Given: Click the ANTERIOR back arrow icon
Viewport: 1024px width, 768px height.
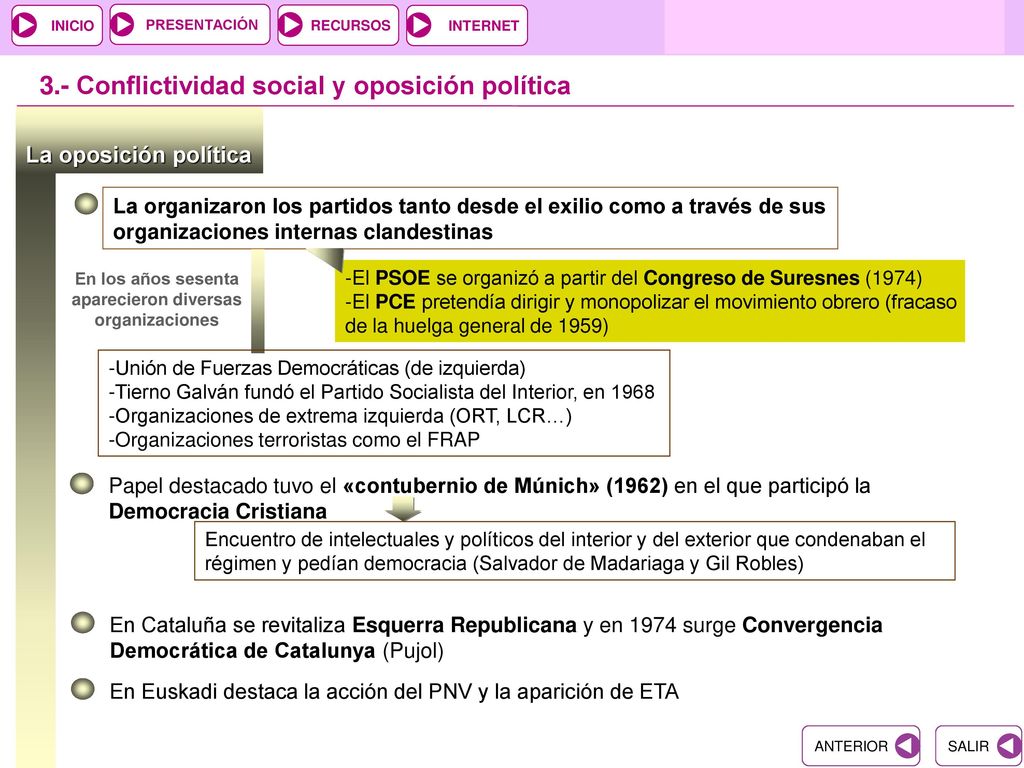Looking at the screenshot, I should 907,746.
